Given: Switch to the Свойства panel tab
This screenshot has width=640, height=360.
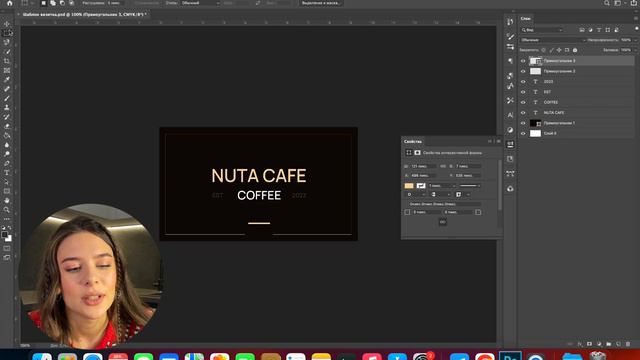Looking at the screenshot, I should [413, 142].
